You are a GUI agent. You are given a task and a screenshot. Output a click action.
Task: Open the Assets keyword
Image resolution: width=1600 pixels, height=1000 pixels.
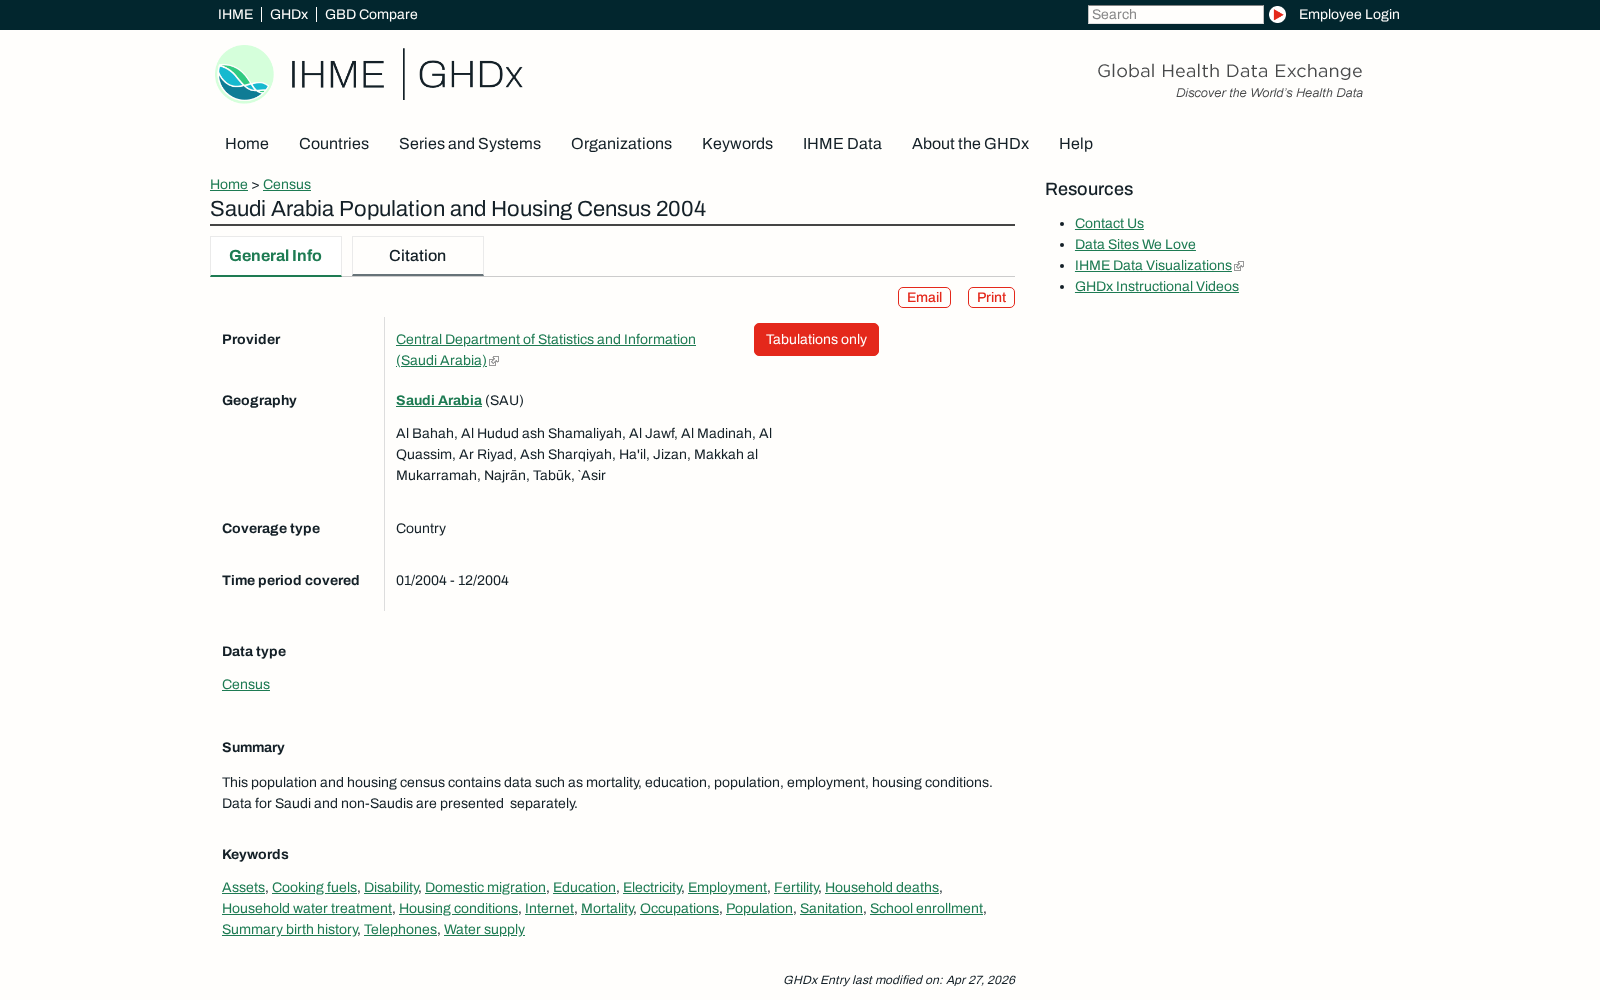click(x=243, y=887)
